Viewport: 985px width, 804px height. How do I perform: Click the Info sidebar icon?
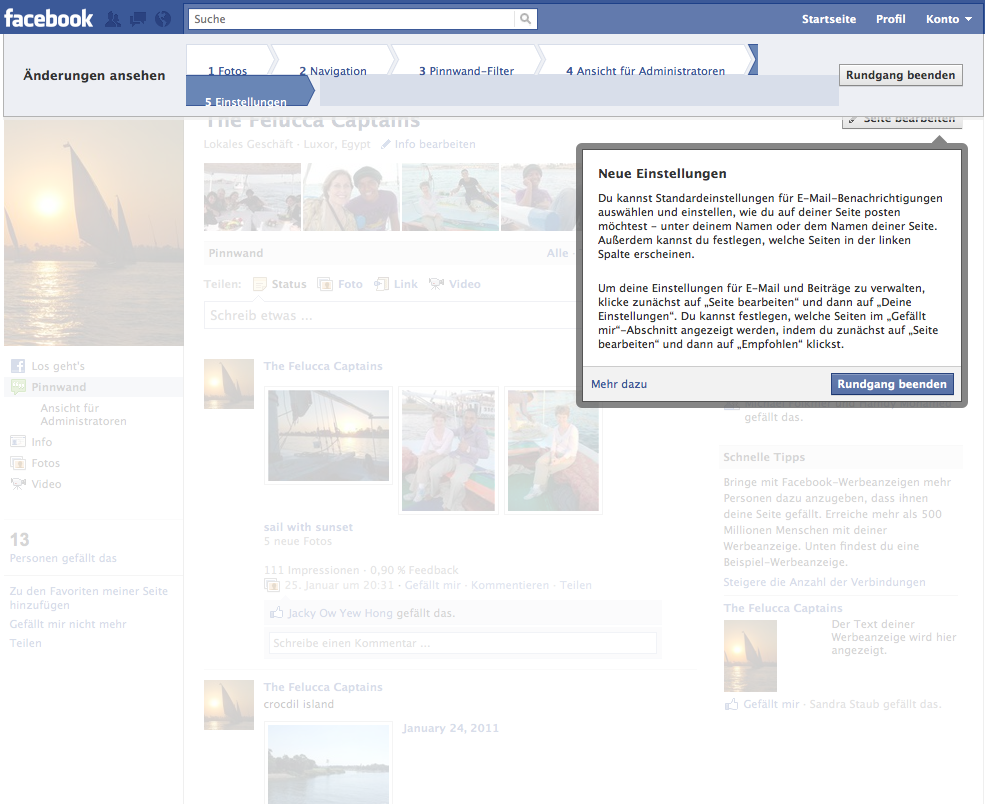(18, 442)
